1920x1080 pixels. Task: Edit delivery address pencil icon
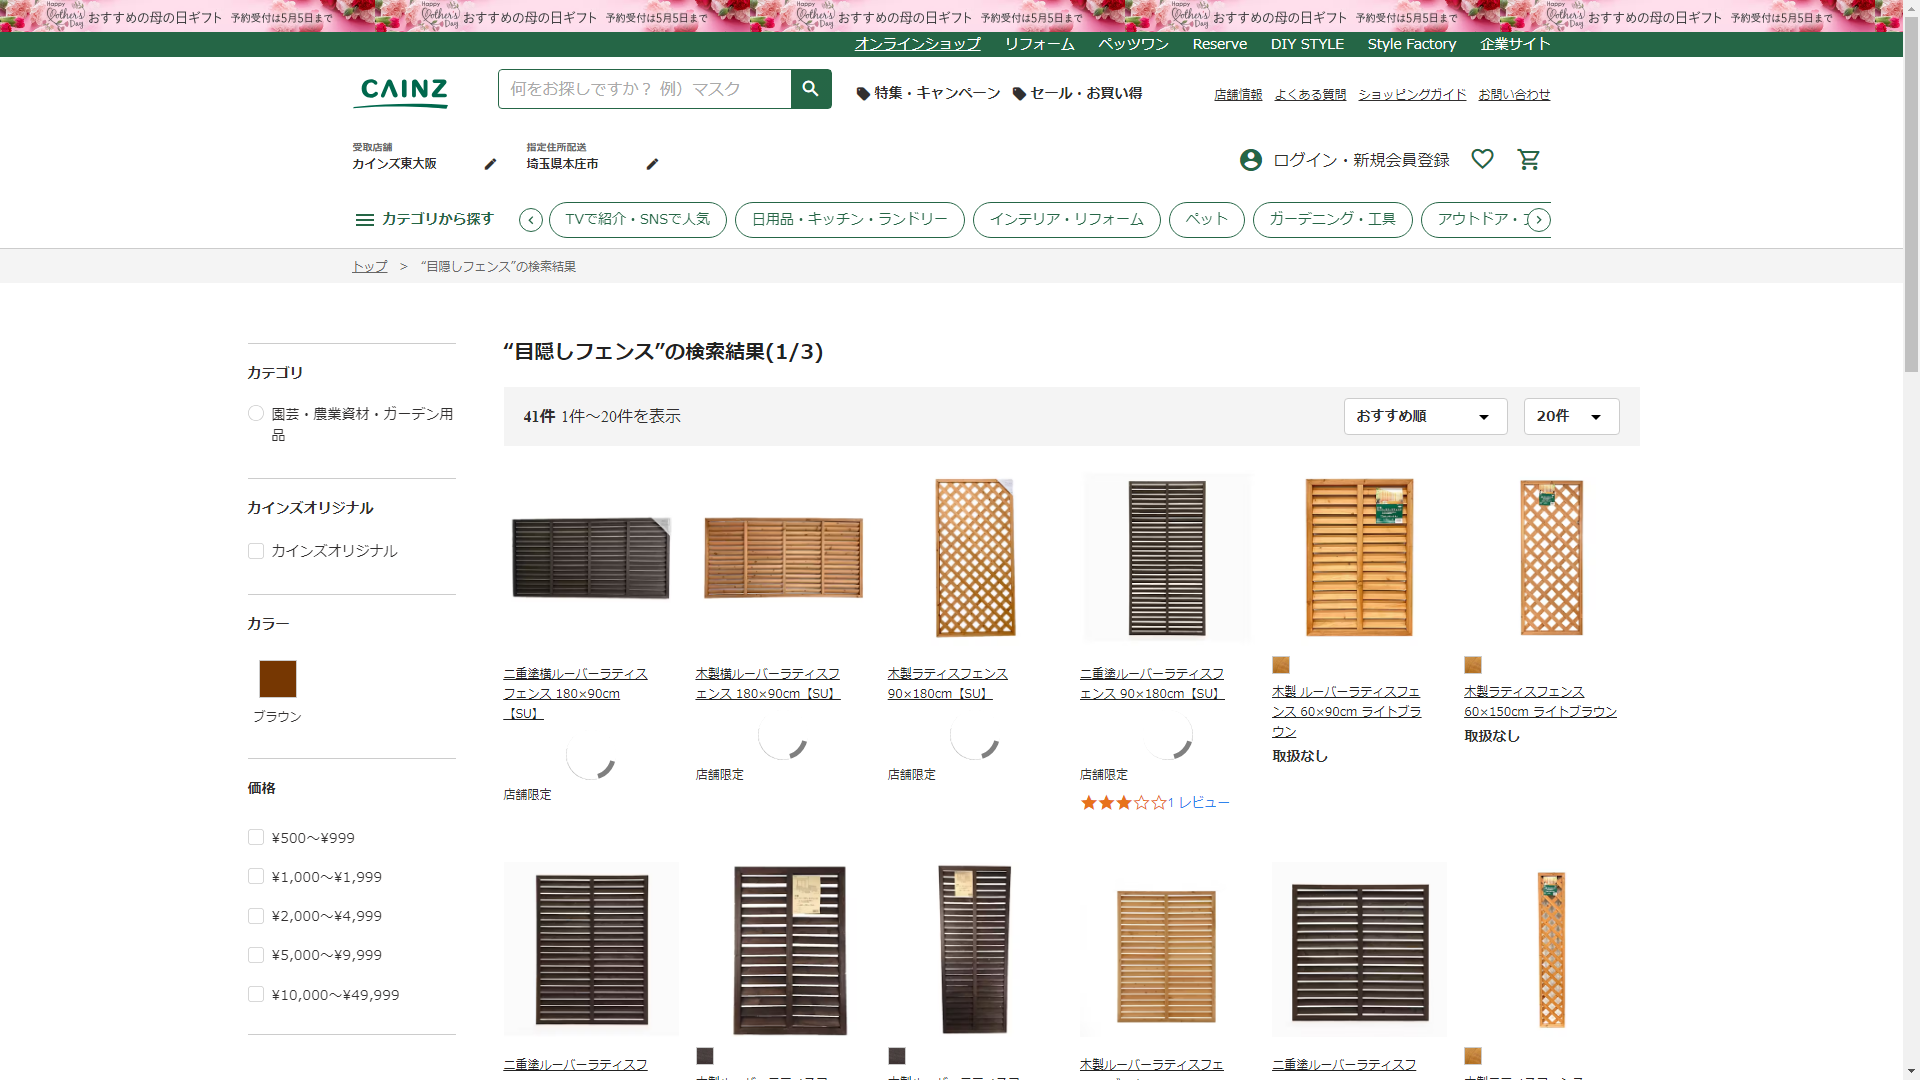(x=652, y=164)
